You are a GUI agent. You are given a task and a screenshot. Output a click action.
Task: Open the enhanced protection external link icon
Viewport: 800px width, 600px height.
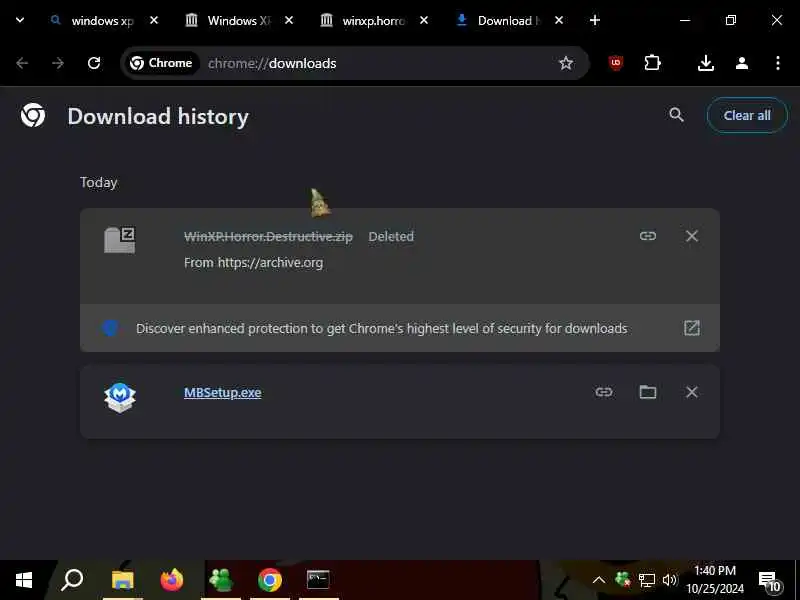click(x=692, y=328)
